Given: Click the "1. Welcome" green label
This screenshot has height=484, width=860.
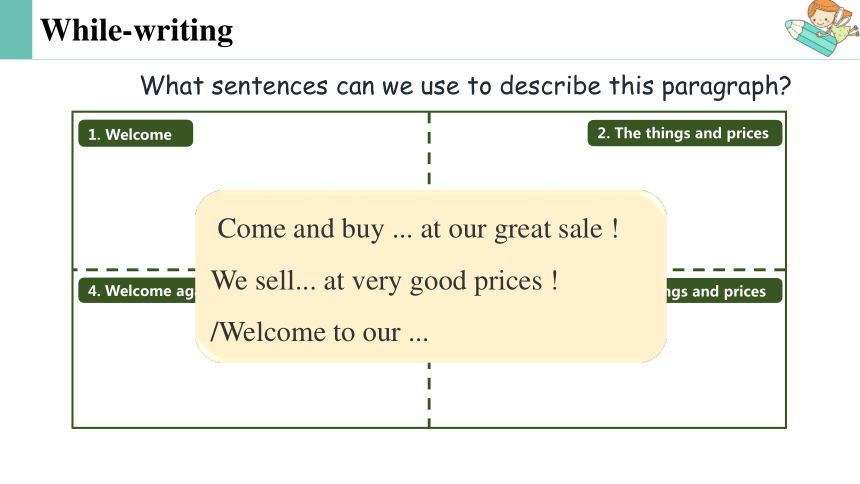Looking at the screenshot, I should tap(135, 133).
